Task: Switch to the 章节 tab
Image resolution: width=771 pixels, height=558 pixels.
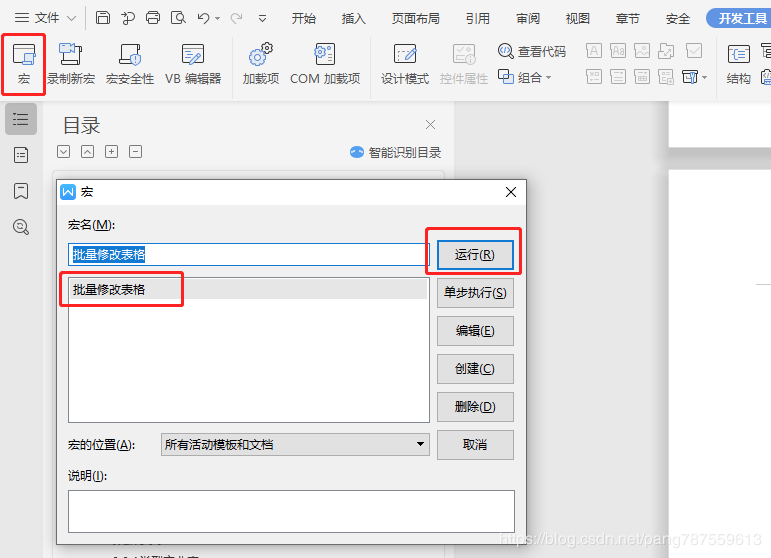Action: click(x=627, y=19)
